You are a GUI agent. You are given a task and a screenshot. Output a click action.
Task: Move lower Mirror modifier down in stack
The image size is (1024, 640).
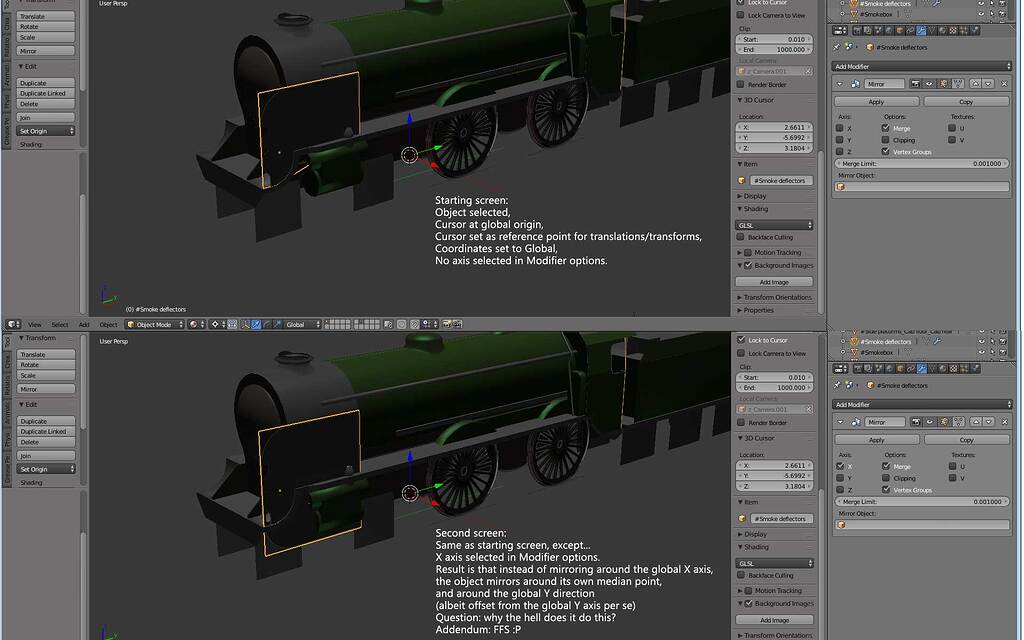pyautogui.click(x=989, y=422)
